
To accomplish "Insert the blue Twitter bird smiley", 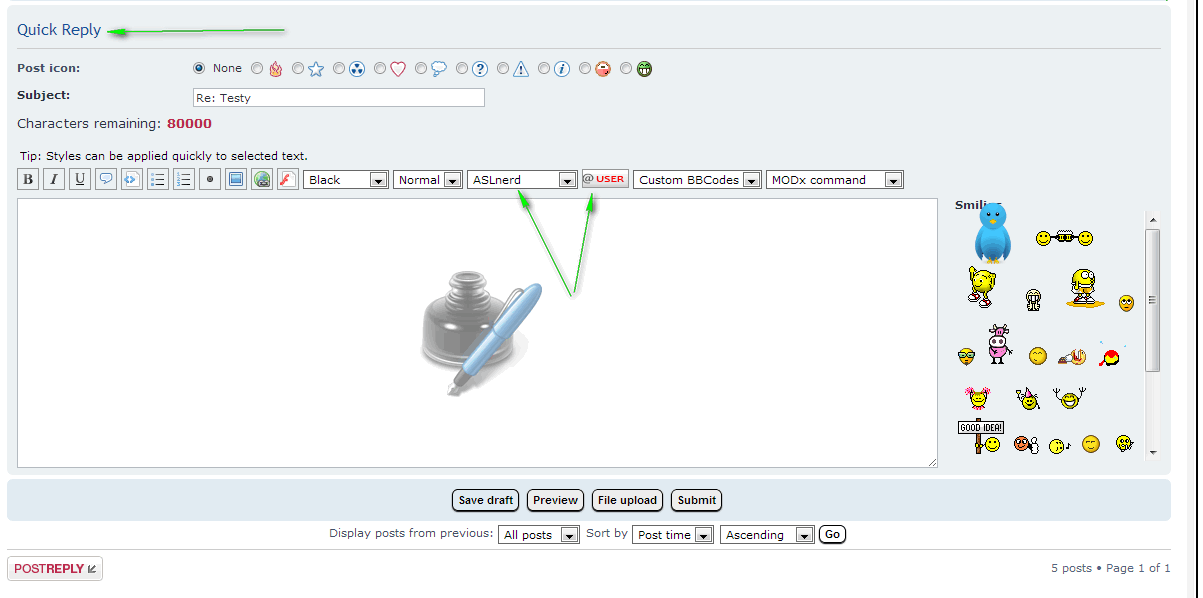I will pyautogui.click(x=992, y=232).
